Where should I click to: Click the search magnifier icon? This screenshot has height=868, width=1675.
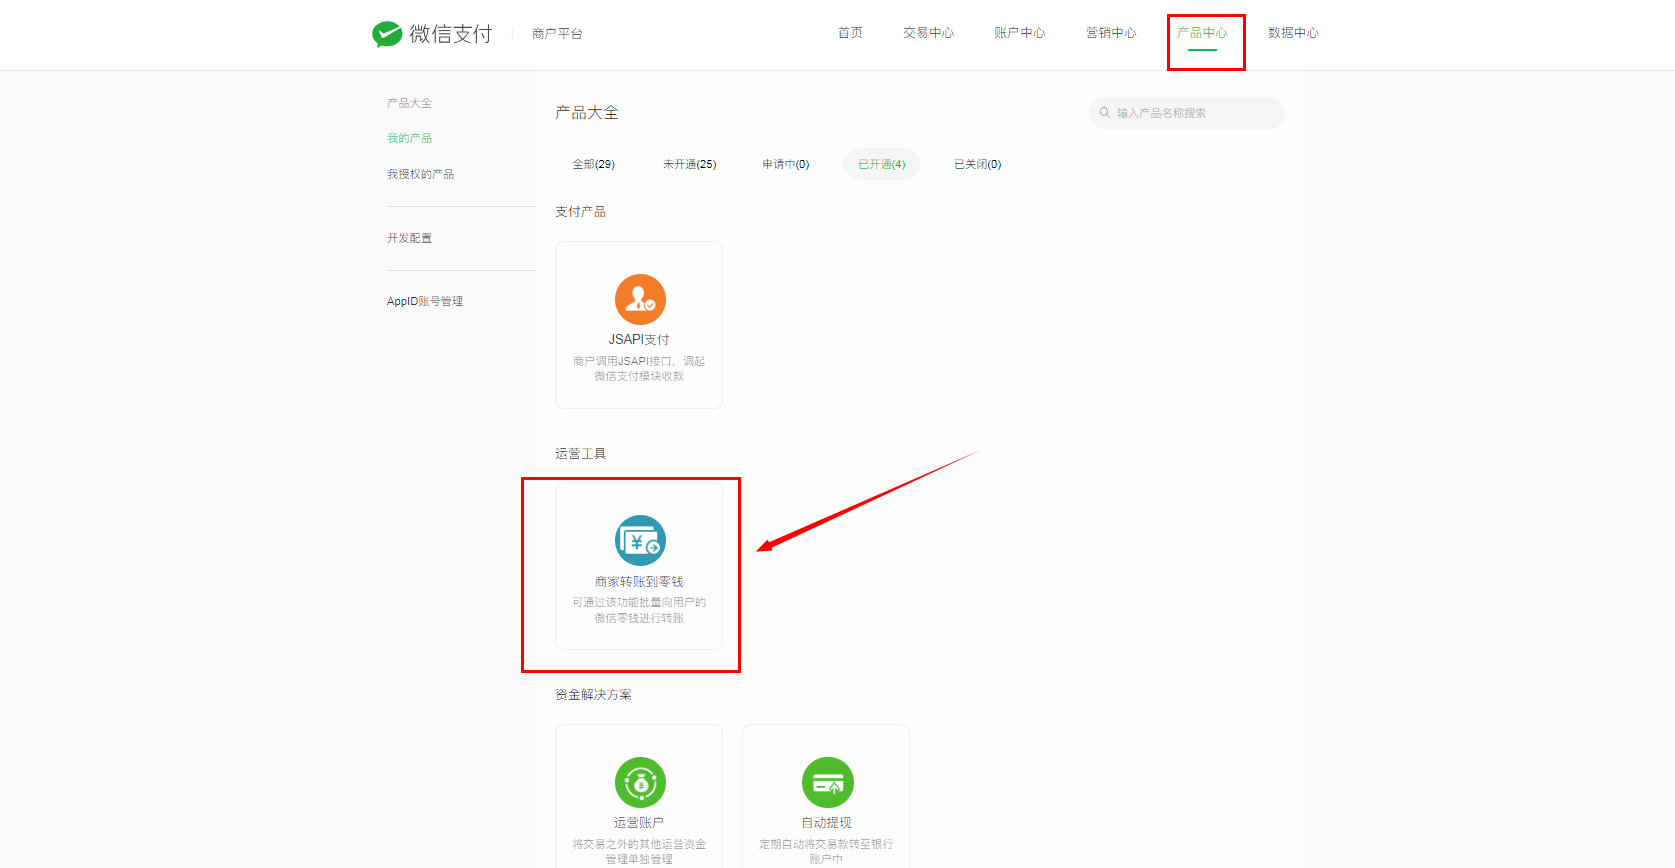tap(1105, 113)
